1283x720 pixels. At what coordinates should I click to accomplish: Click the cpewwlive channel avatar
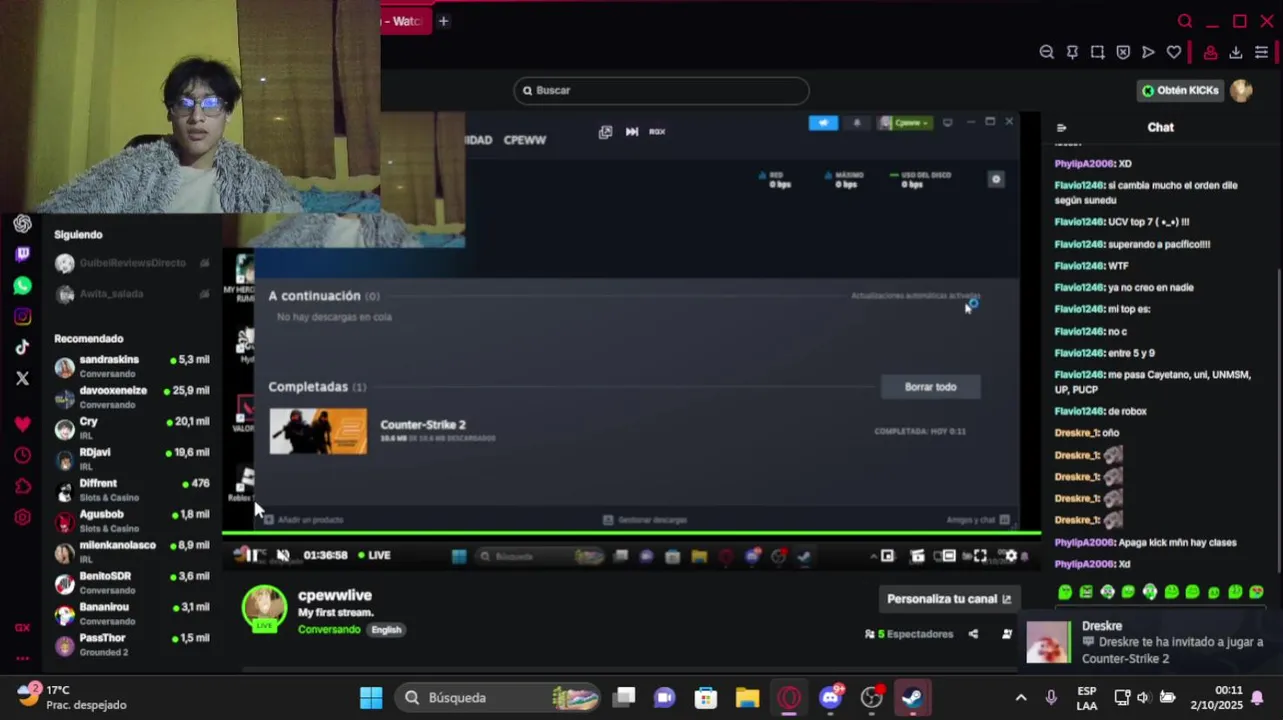tap(265, 608)
